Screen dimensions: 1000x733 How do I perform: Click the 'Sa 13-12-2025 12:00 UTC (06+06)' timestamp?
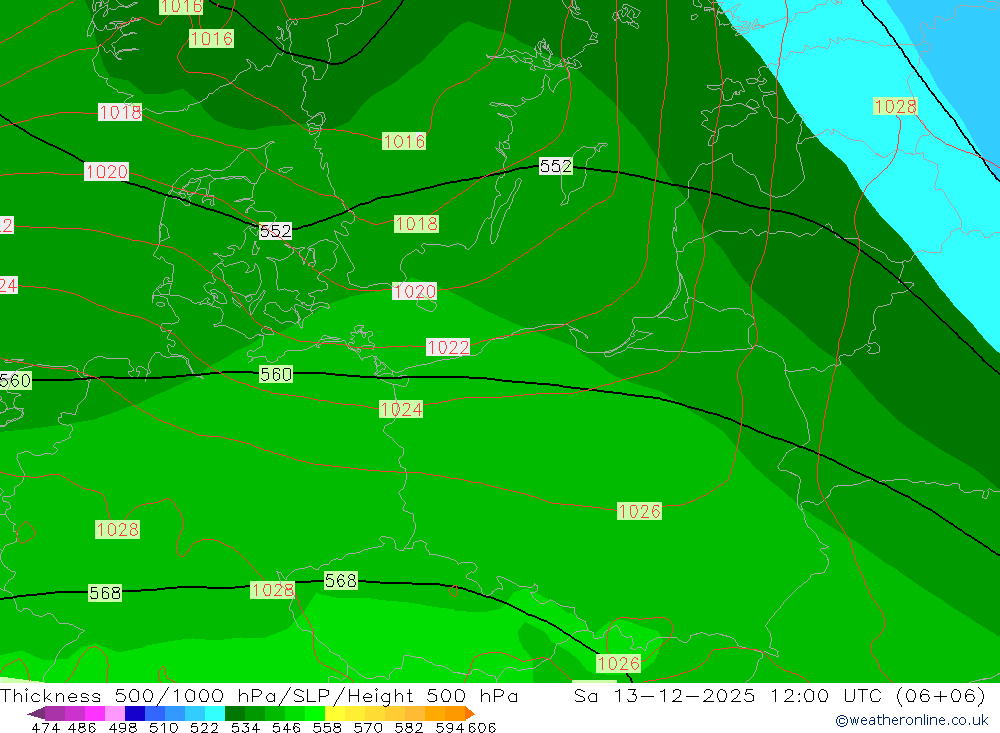[x=779, y=695]
